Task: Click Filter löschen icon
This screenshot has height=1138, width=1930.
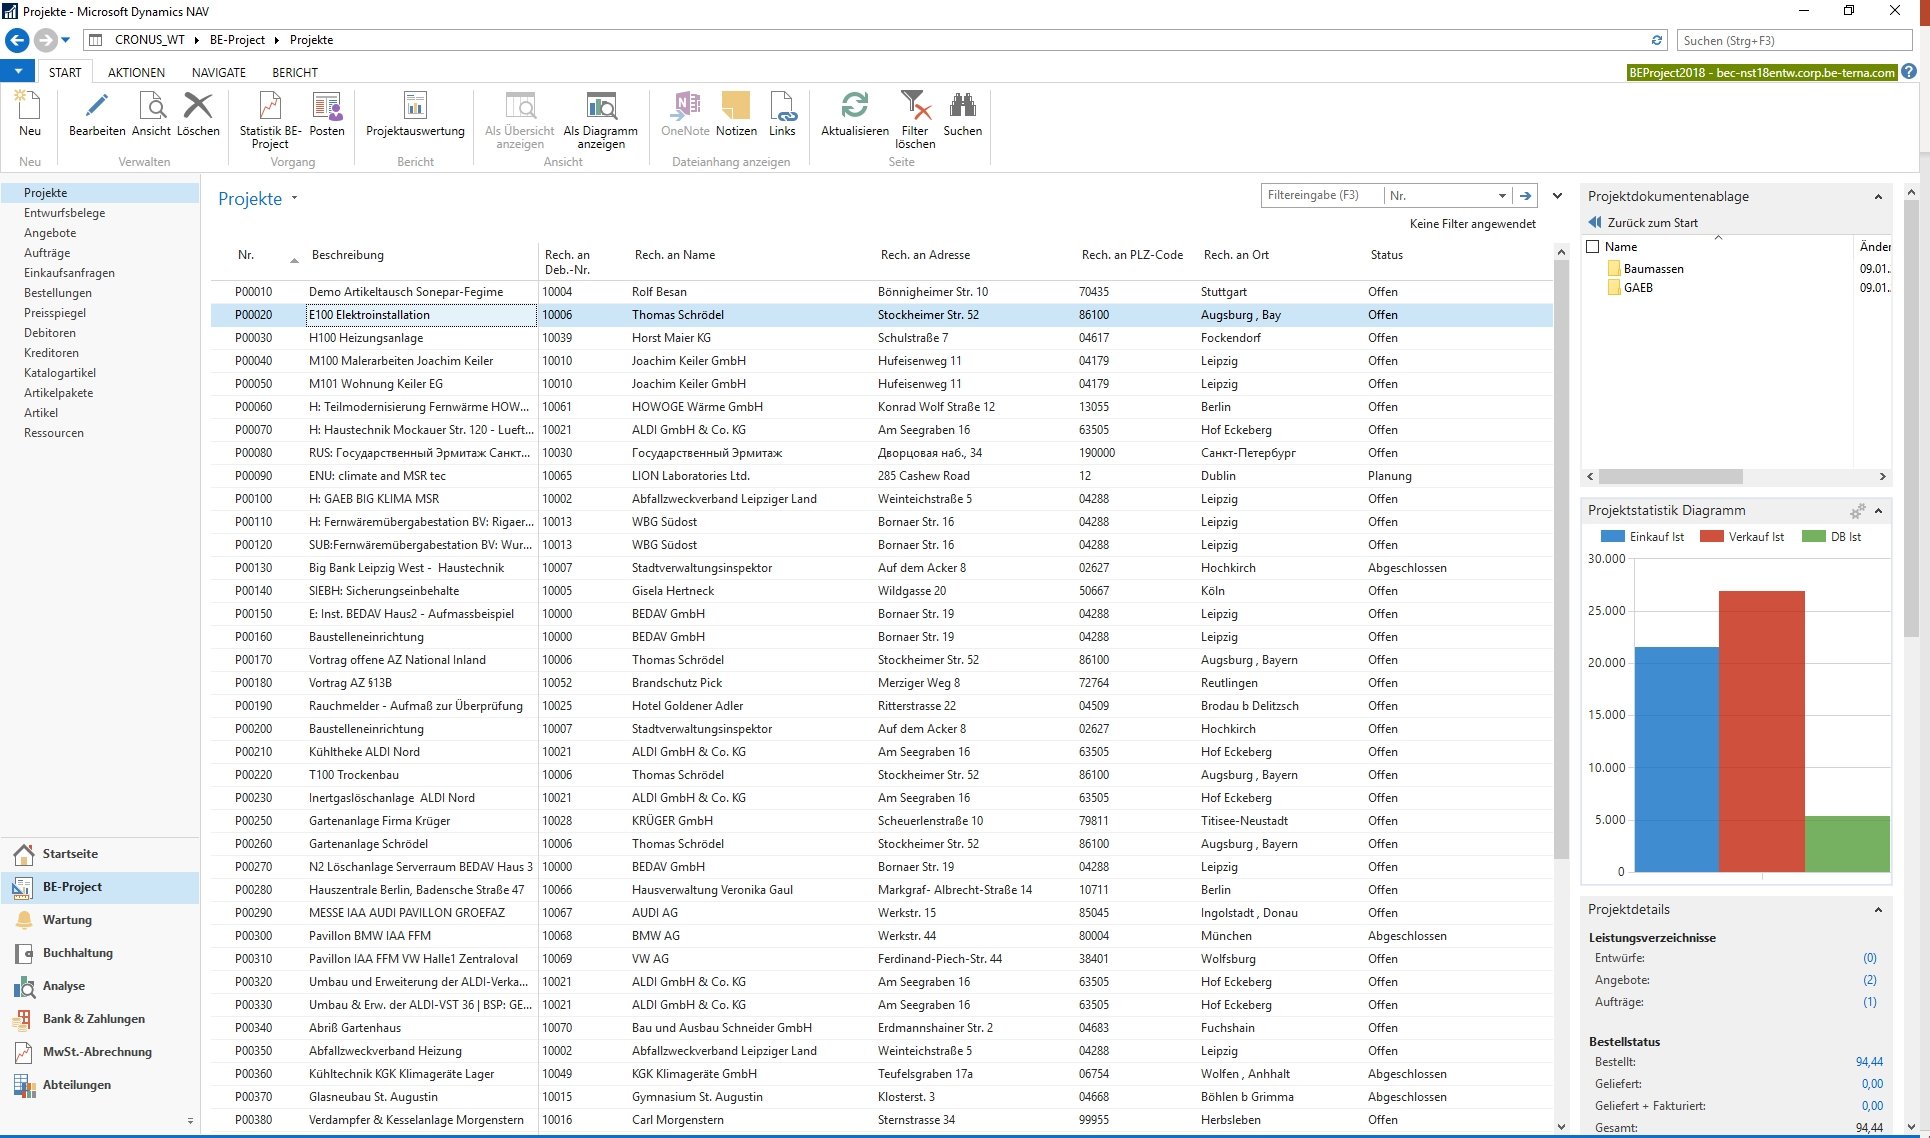Action: [914, 106]
